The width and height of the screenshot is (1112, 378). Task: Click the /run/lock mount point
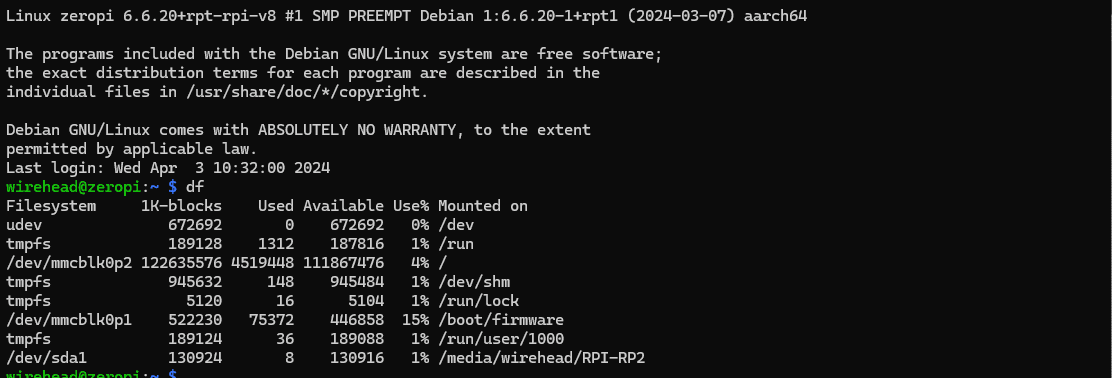click(478, 301)
